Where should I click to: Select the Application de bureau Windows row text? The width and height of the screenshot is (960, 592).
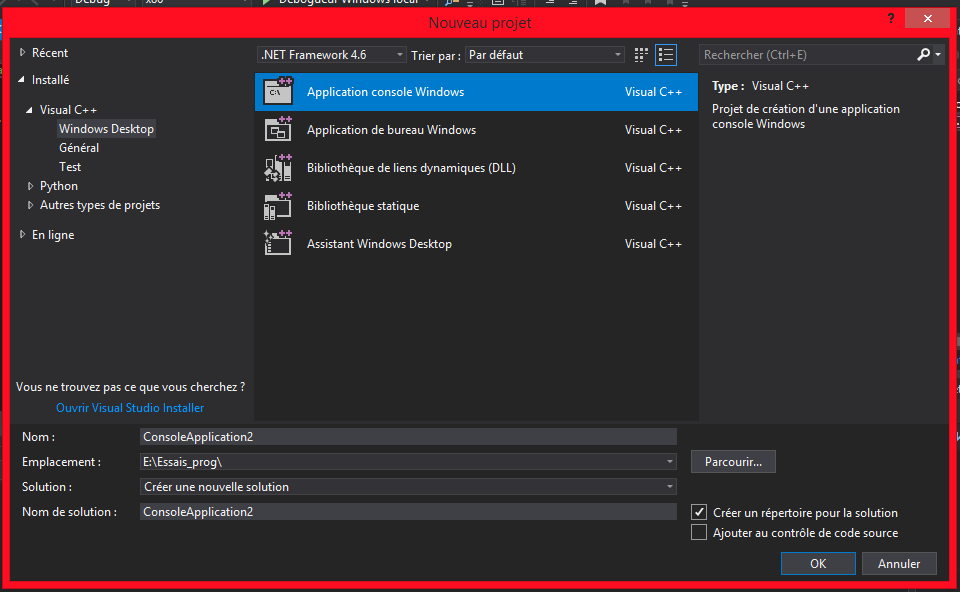391,130
